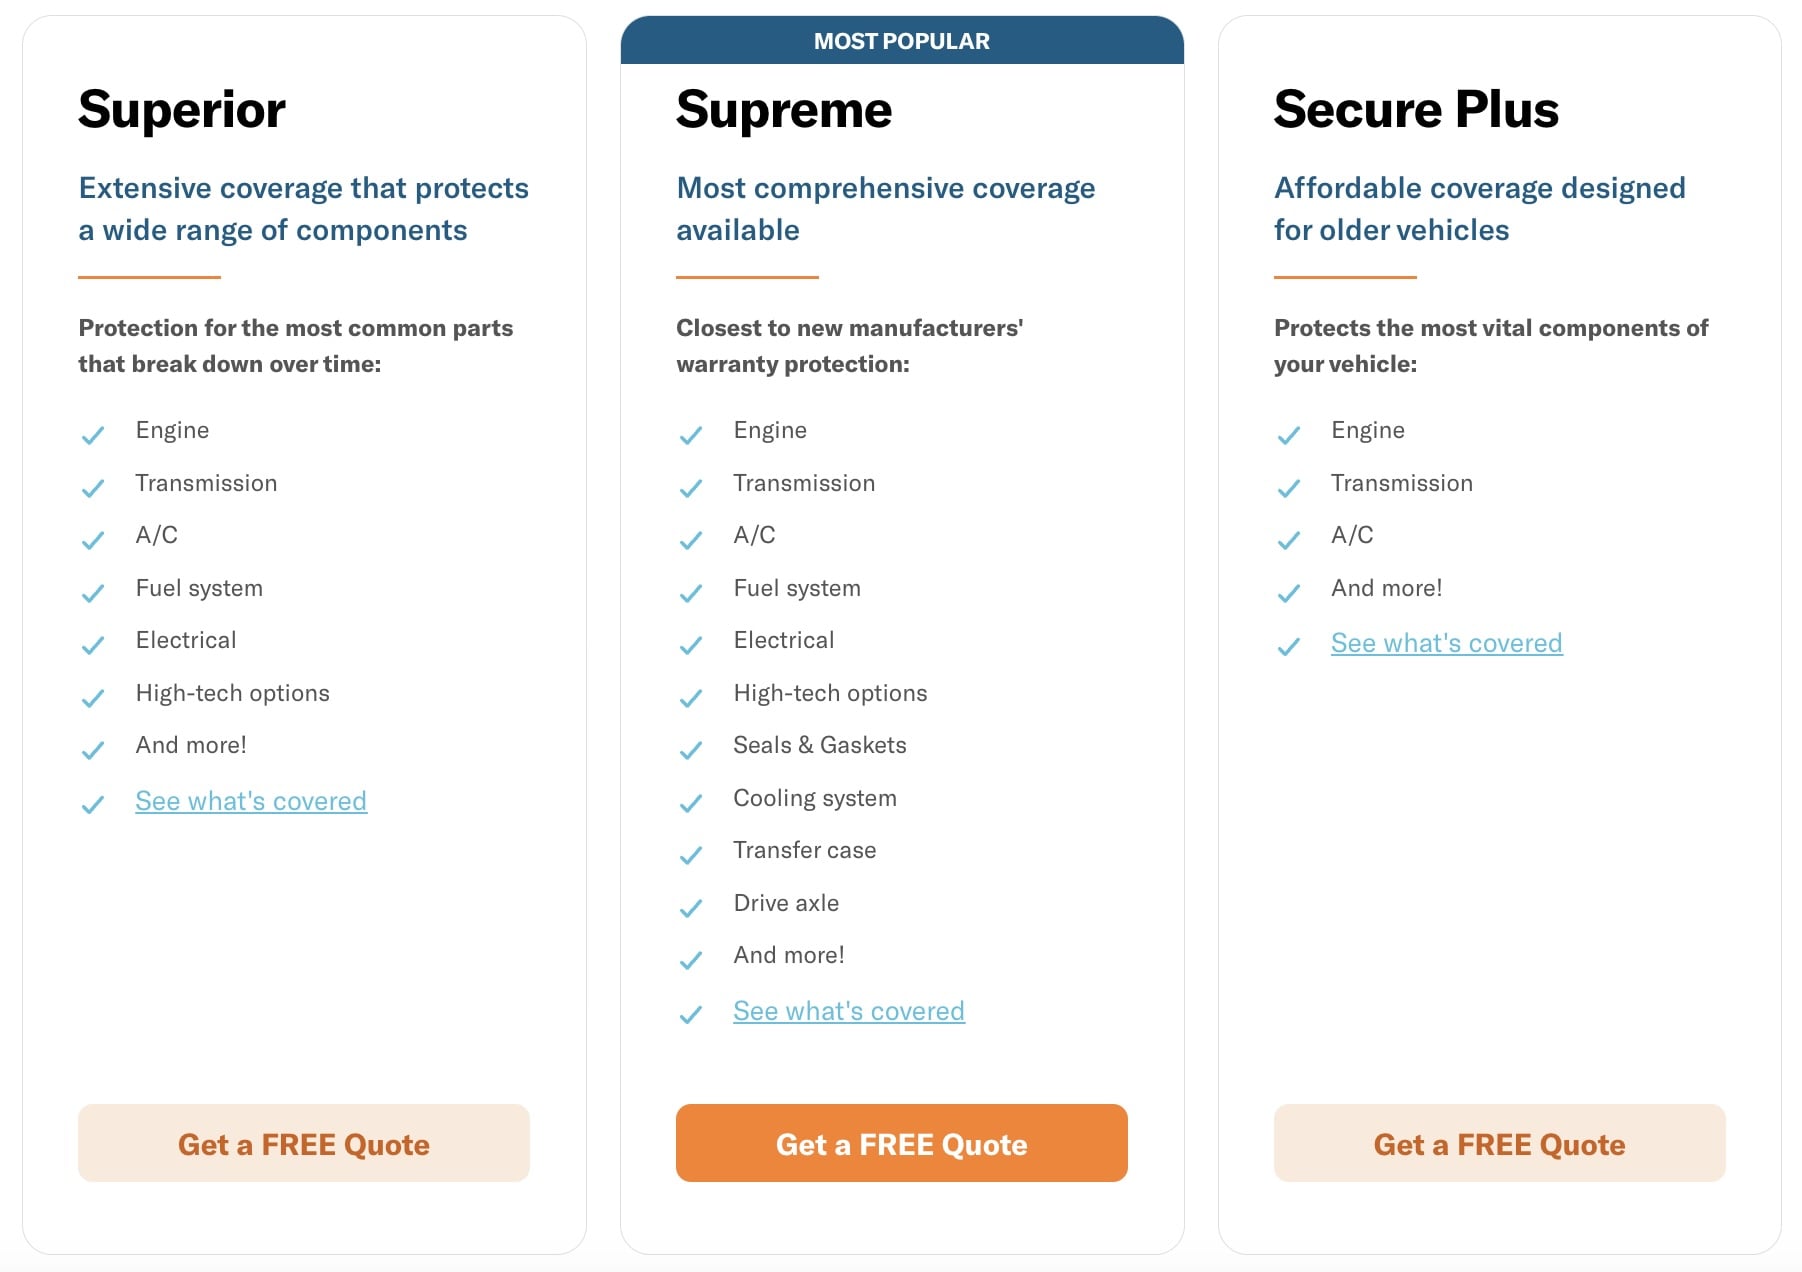Click the Secure Plus plan heading
Viewport: 1802px width, 1272px height.
pos(1416,109)
